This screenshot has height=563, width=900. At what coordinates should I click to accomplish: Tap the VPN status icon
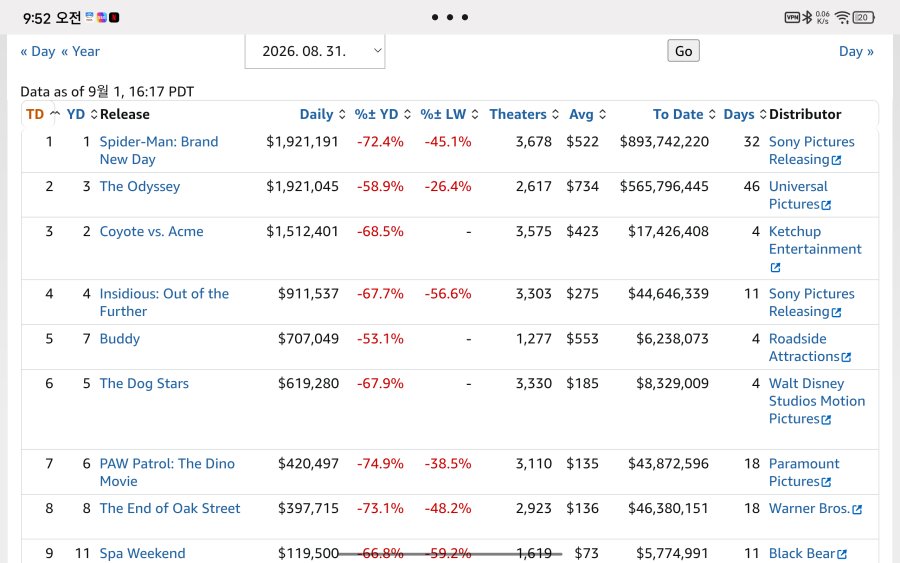click(x=792, y=17)
